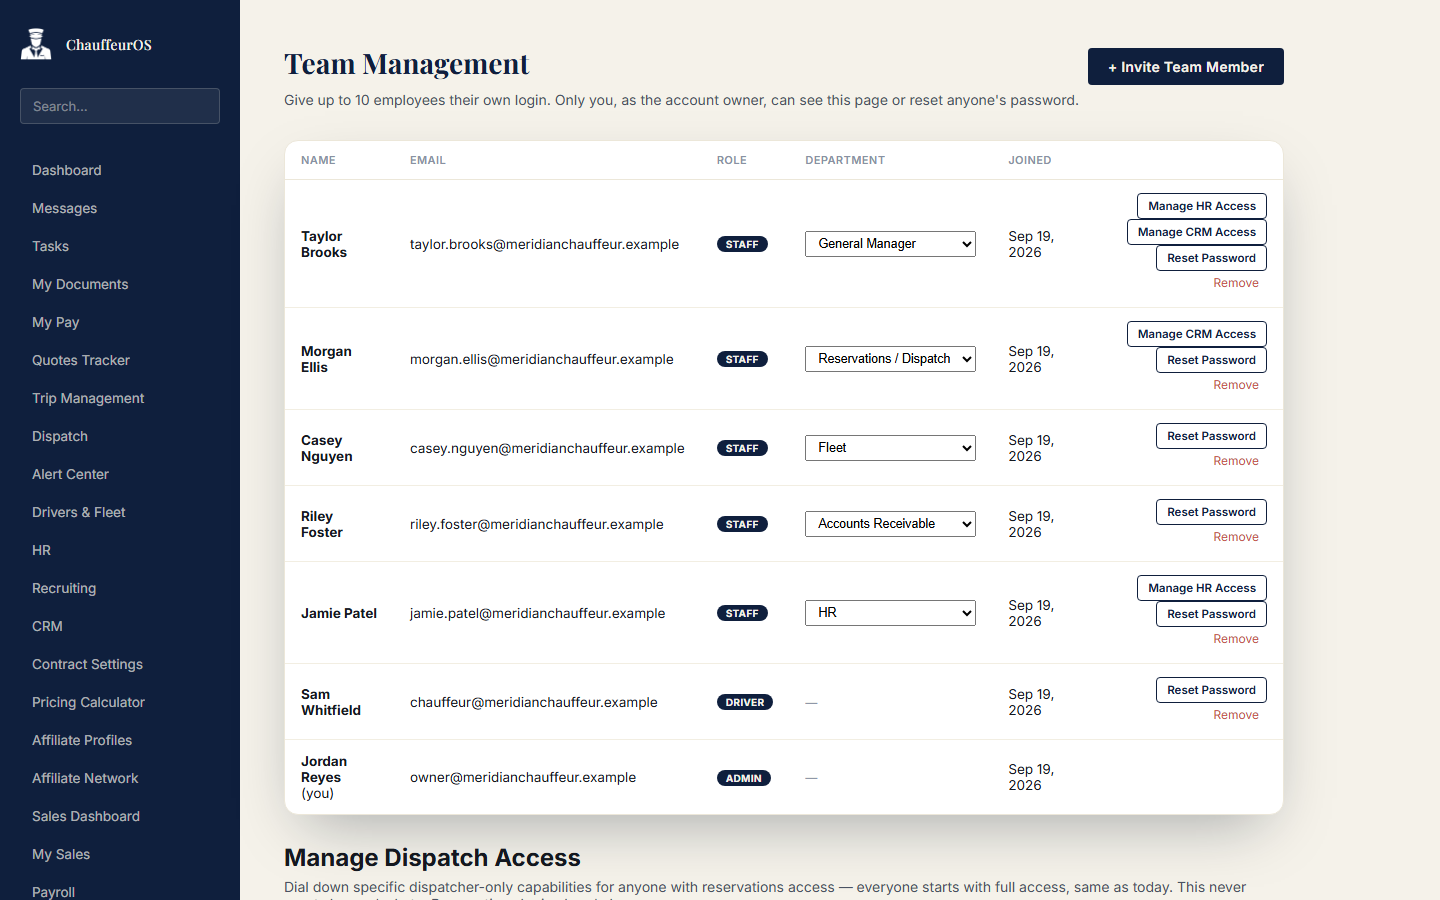1440x900 pixels.
Task: Manage CRM Access for Morgan Ellis
Action: click(1197, 334)
